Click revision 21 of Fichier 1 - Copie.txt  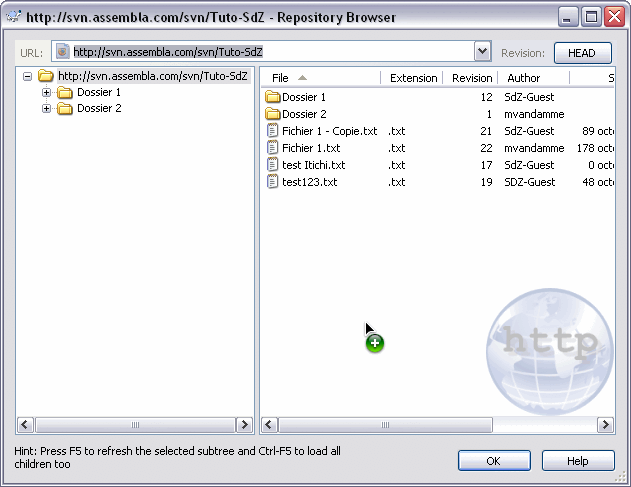click(486, 131)
